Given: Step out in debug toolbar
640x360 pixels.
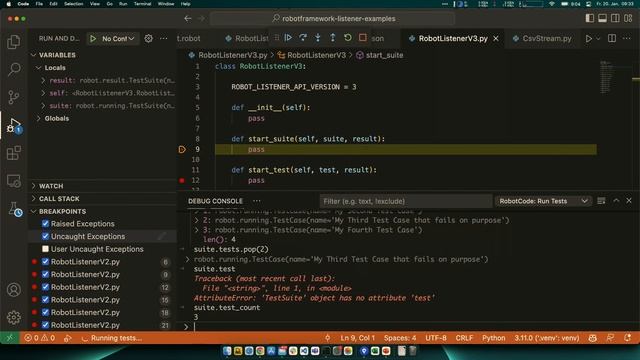Looking at the screenshot, I should click(x=333, y=38).
